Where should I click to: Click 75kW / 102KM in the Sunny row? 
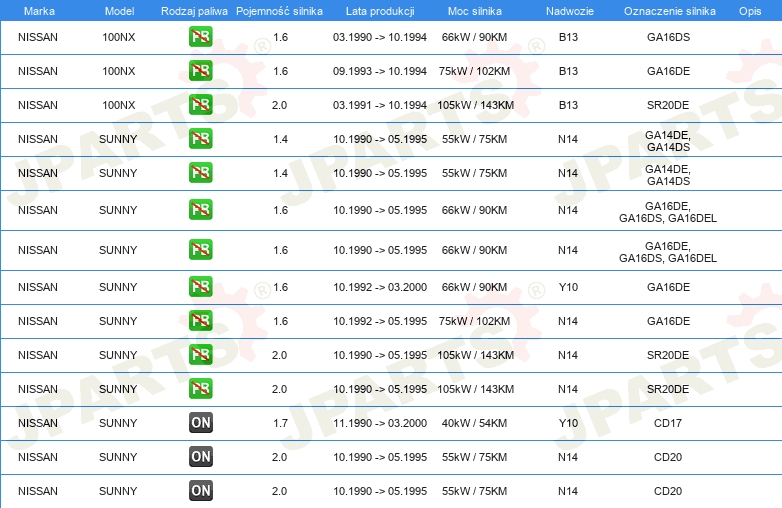click(474, 321)
